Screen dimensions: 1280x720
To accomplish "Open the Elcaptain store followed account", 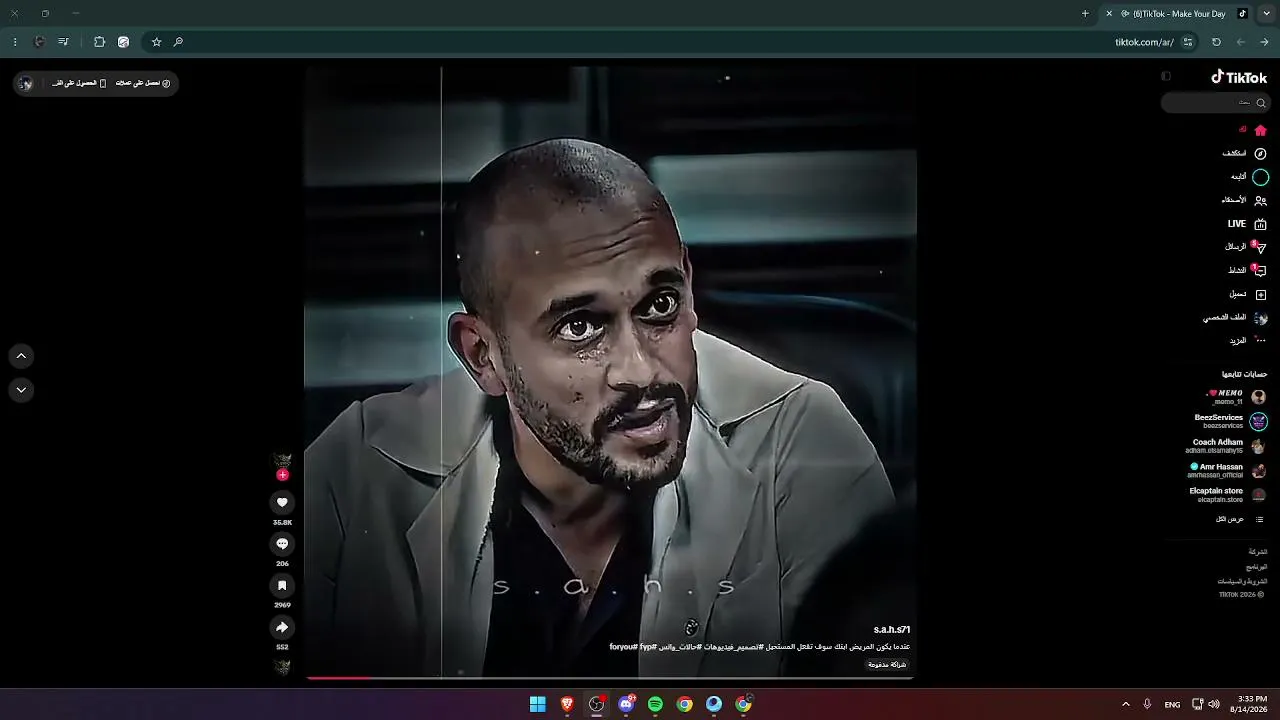I will [1228, 495].
